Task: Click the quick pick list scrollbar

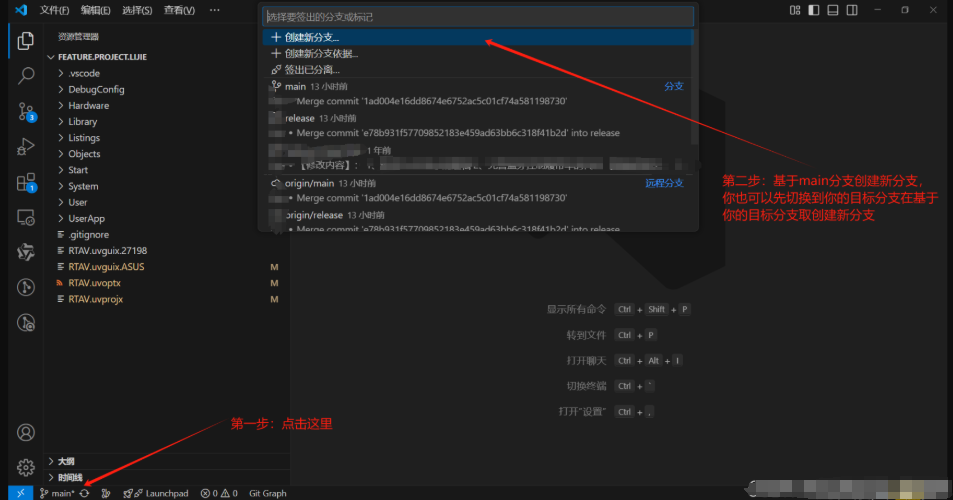Action: coord(695,87)
